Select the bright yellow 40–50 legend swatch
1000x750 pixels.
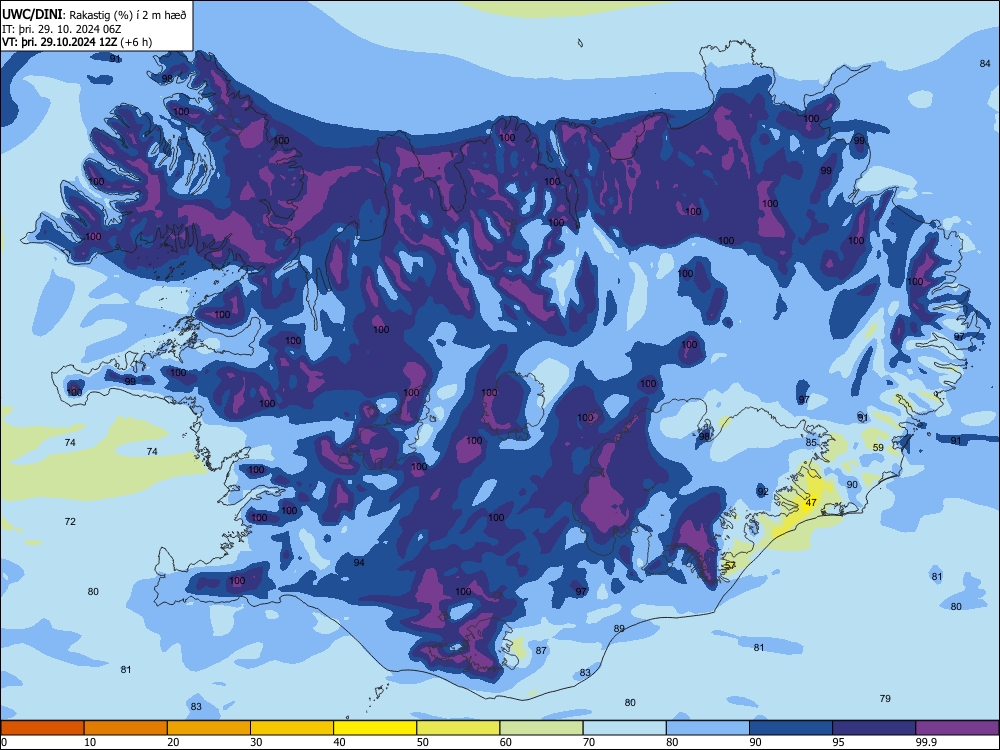(375, 728)
